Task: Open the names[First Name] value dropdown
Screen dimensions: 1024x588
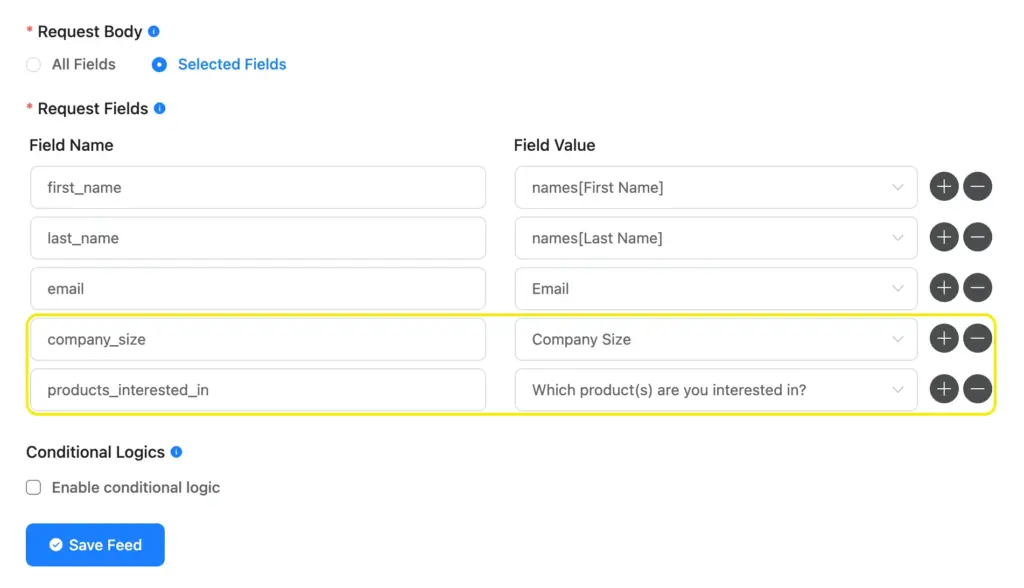Action: tap(716, 188)
